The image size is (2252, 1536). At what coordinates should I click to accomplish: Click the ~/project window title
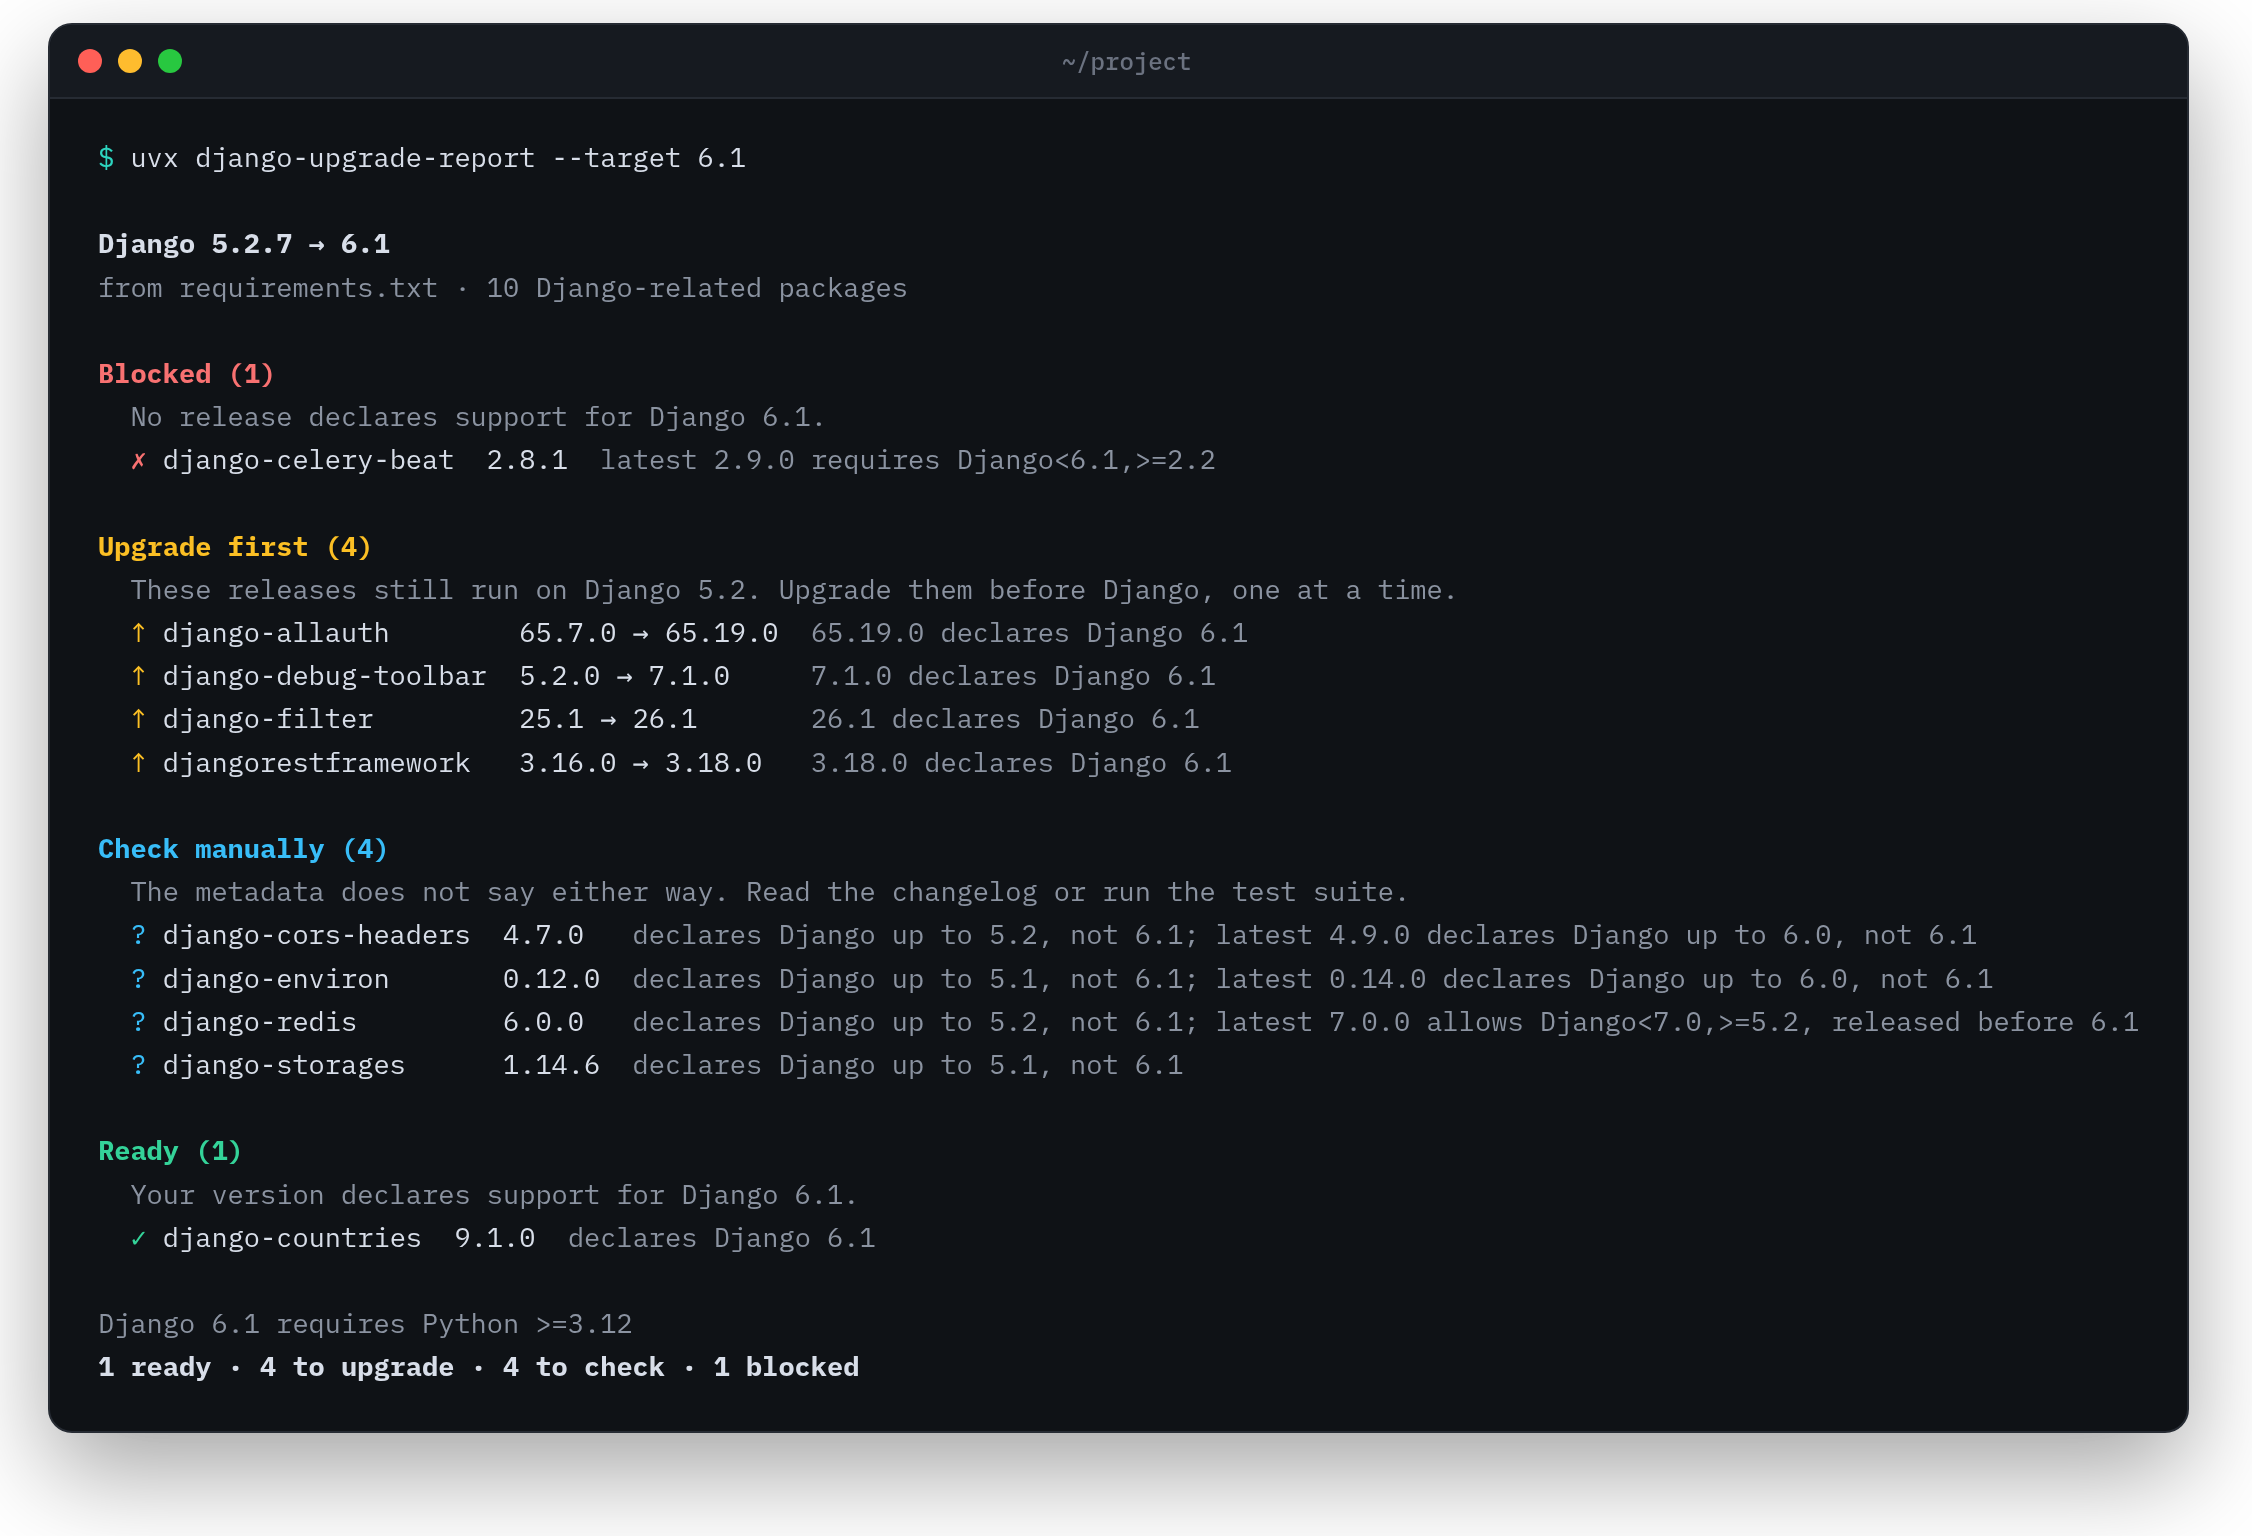[x=1126, y=62]
